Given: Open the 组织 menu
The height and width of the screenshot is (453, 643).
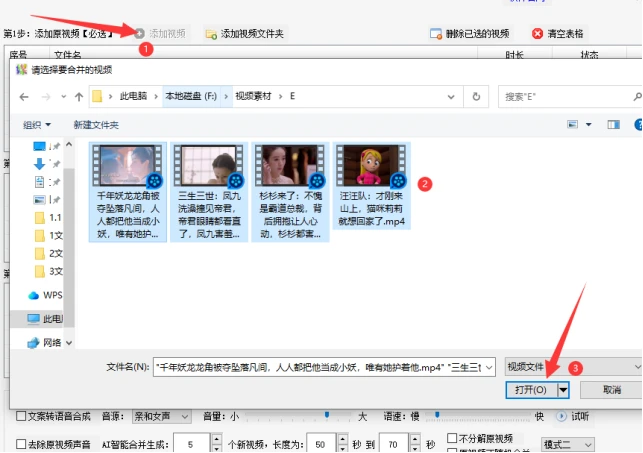Looking at the screenshot, I should (36, 125).
